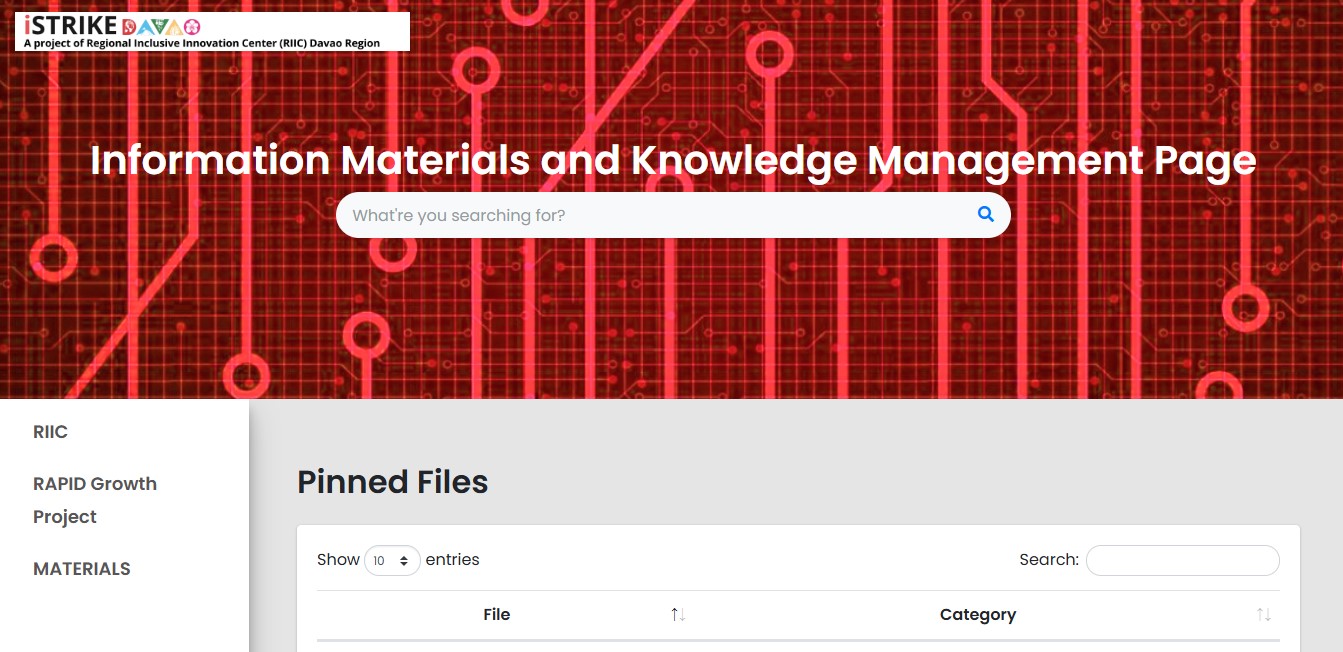Click the RIIC Davao Region project tagline
This screenshot has height=652, width=1343.
pyautogui.click(x=202, y=43)
